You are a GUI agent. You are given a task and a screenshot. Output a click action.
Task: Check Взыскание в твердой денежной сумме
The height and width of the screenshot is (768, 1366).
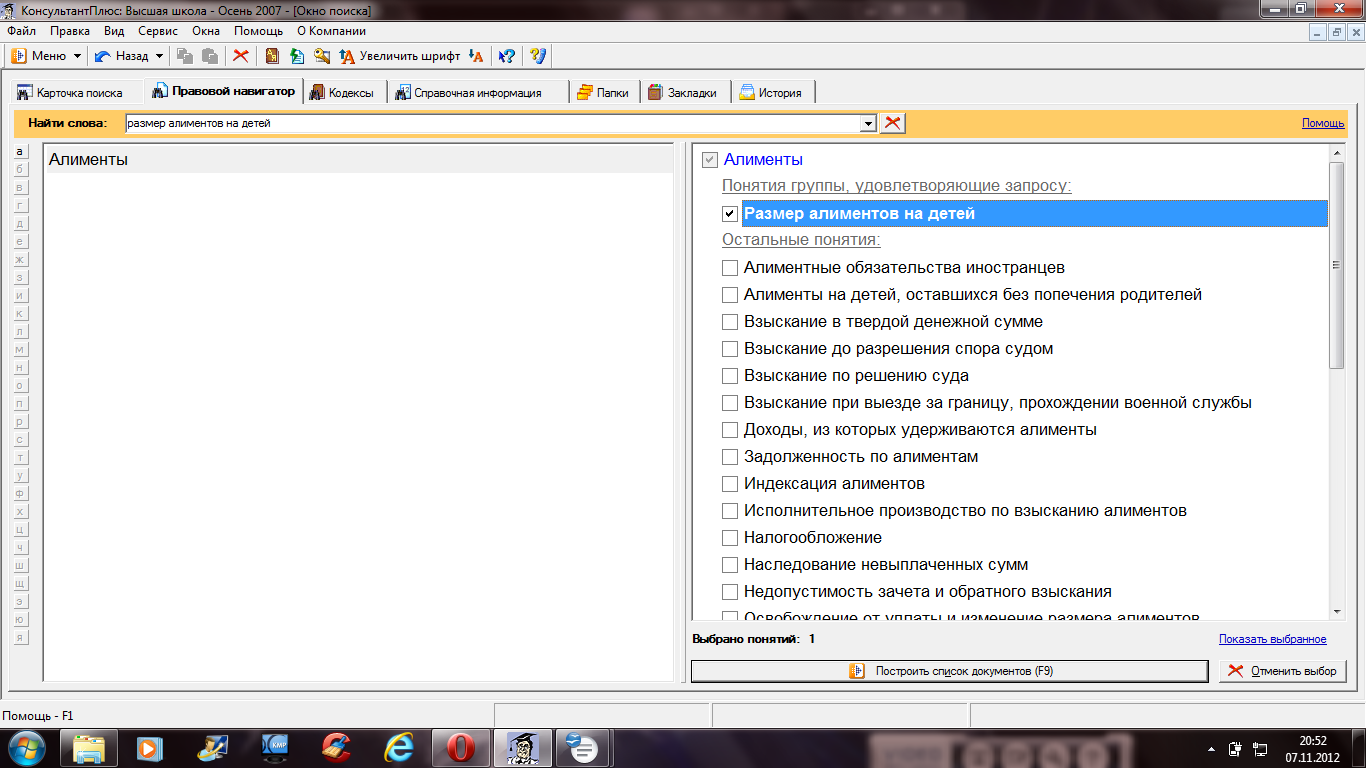click(x=730, y=322)
